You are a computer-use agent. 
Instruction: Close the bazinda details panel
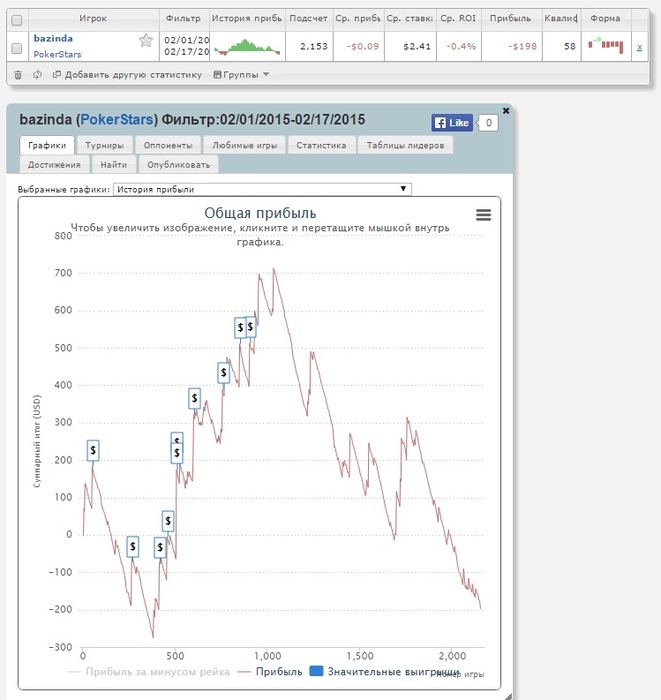[506, 111]
